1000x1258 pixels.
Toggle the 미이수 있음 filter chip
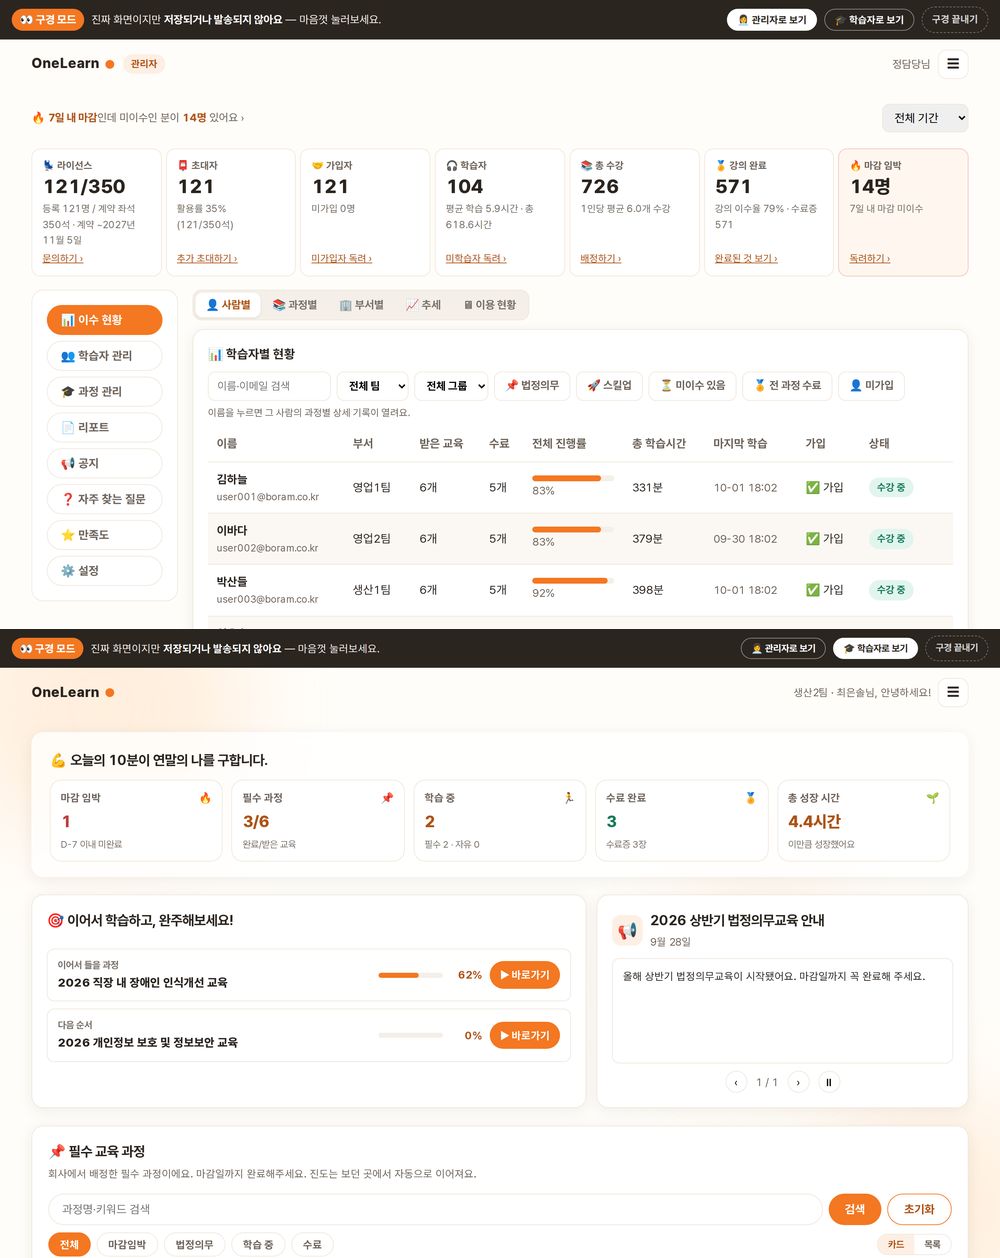tap(693, 386)
